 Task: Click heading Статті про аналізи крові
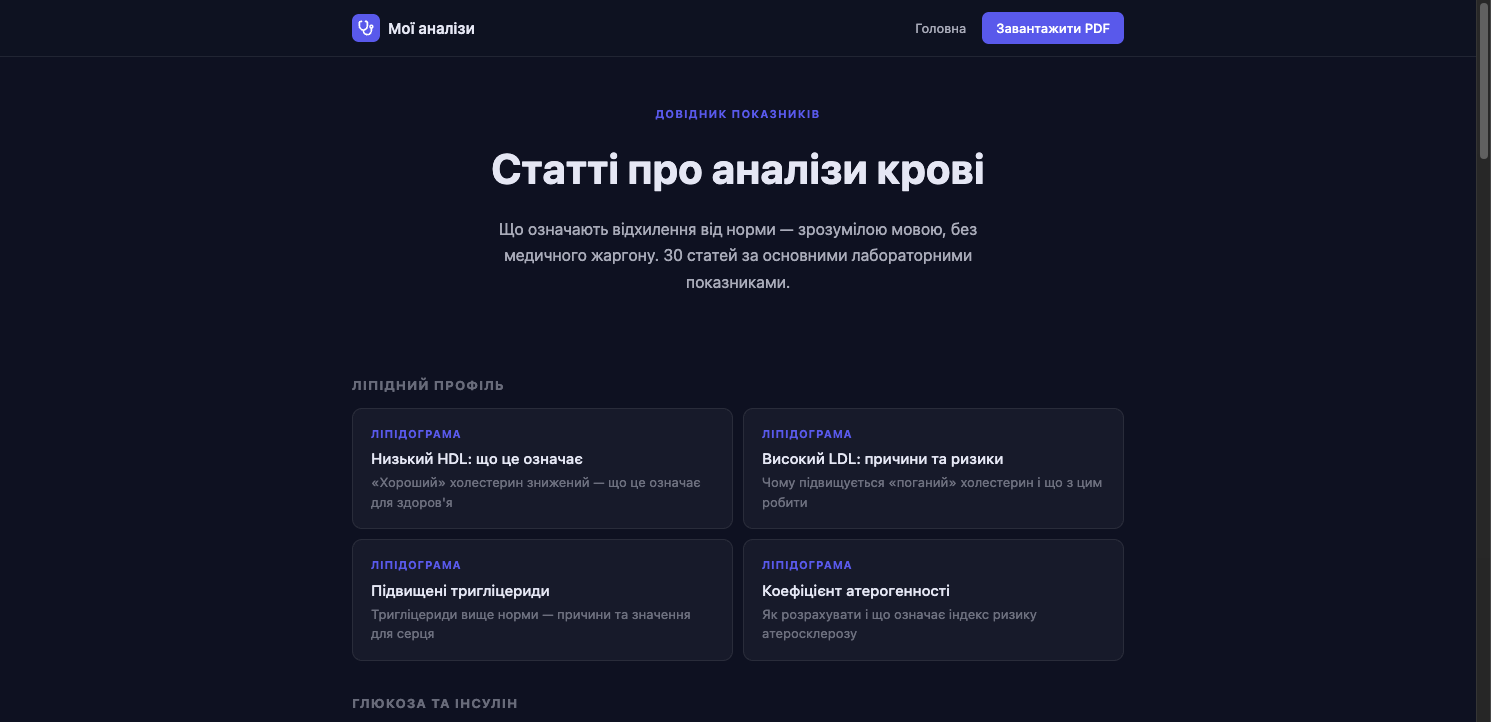738,170
